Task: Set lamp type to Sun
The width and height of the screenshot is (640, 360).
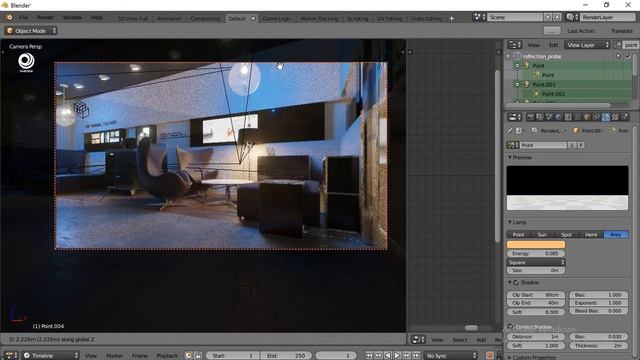Action: pyautogui.click(x=542, y=234)
